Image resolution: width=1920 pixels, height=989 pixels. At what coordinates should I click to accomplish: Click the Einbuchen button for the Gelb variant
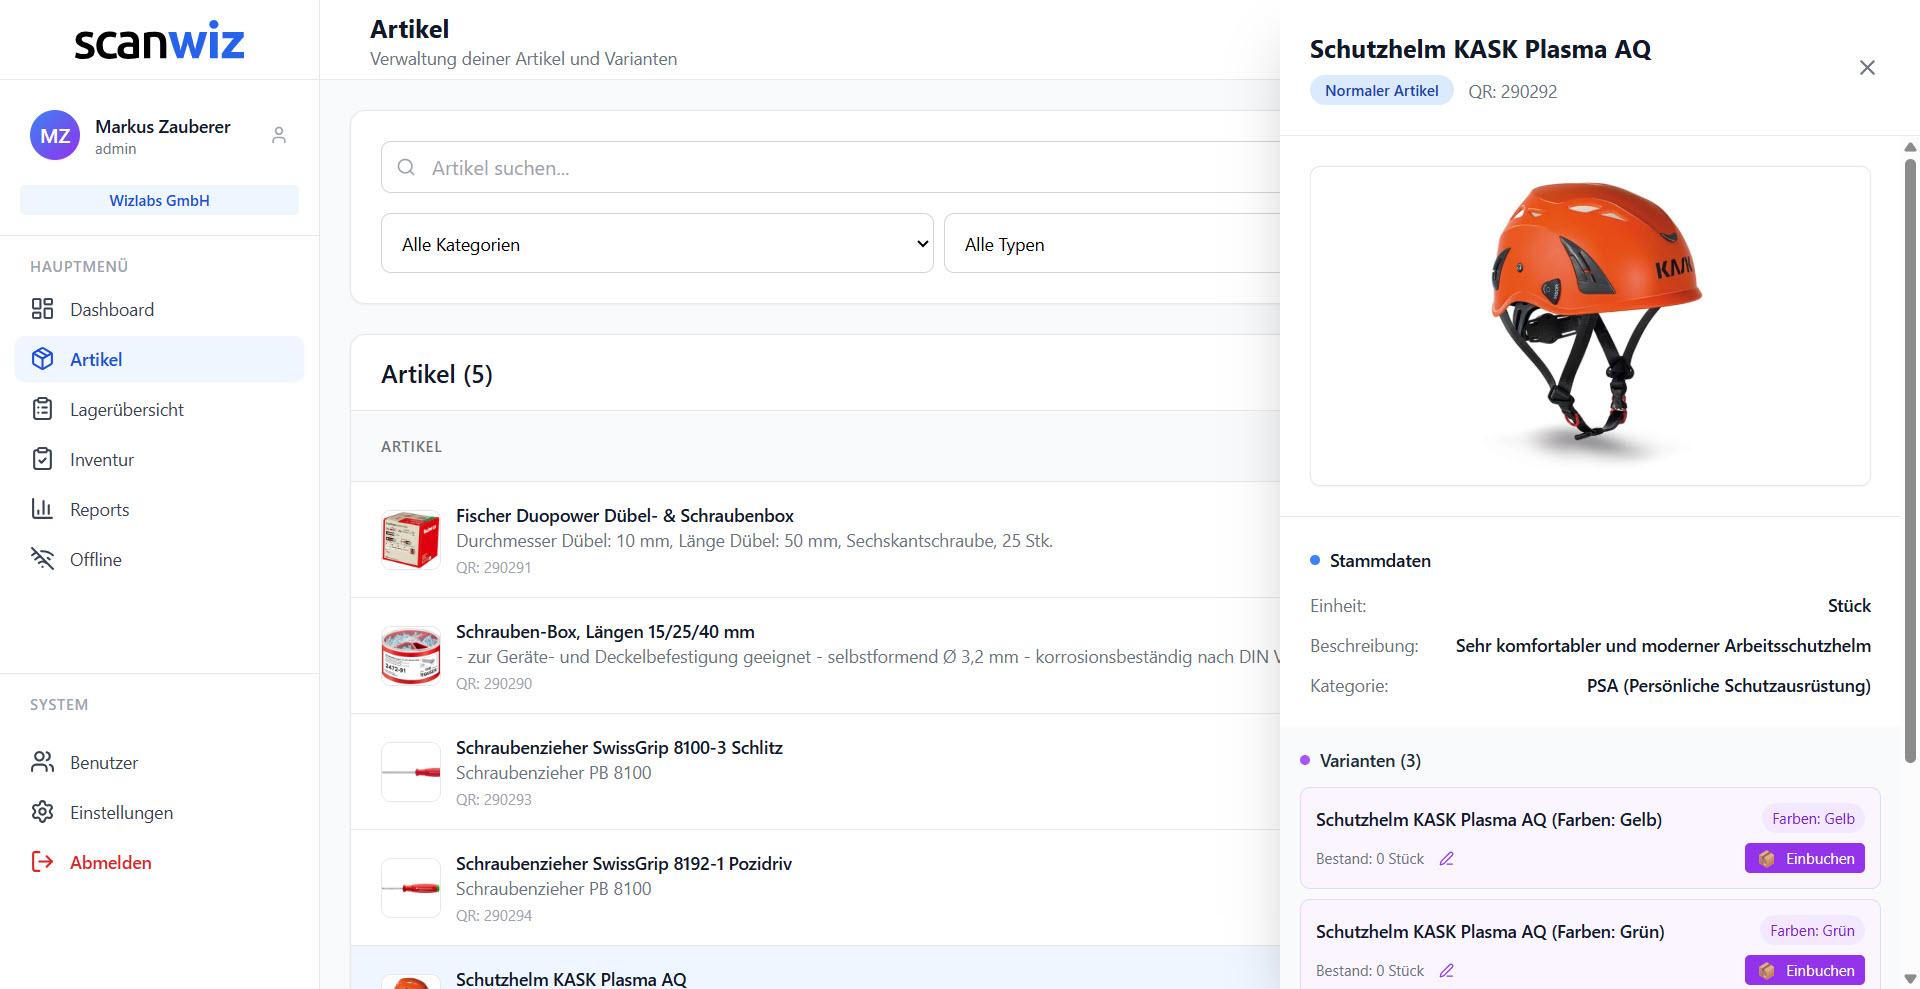pyautogui.click(x=1804, y=858)
